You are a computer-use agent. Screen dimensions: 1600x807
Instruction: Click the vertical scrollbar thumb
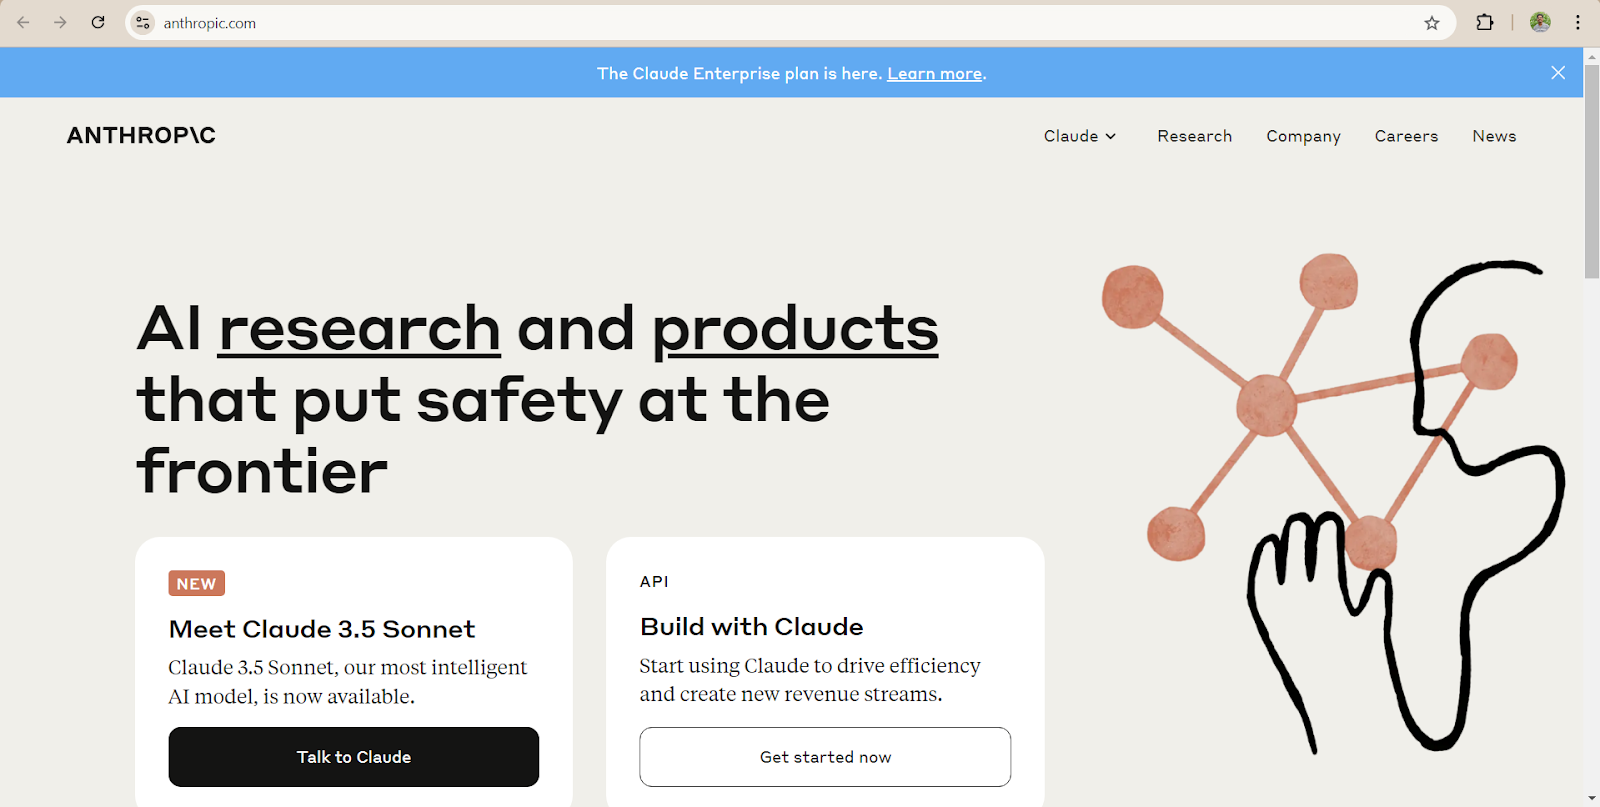pyautogui.click(x=1592, y=172)
